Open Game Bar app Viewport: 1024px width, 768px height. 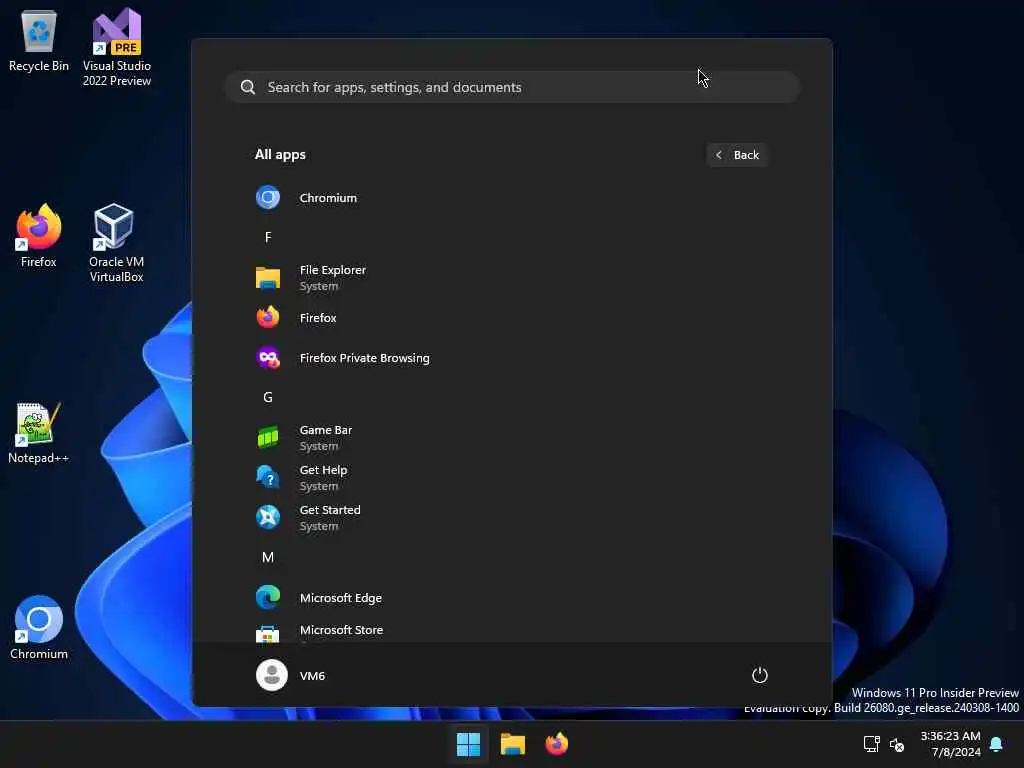(x=512, y=438)
